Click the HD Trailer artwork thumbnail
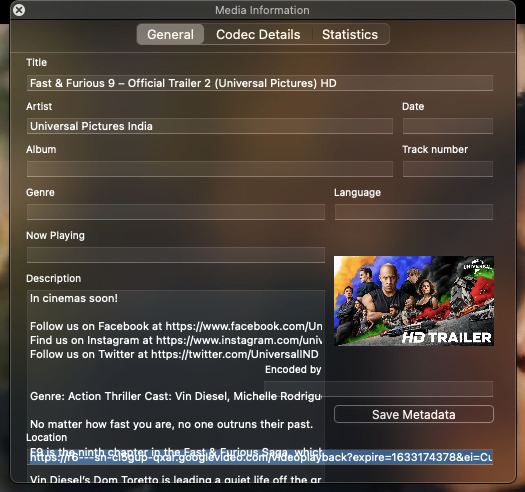This screenshot has width=525, height=492. [x=414, y=301]
